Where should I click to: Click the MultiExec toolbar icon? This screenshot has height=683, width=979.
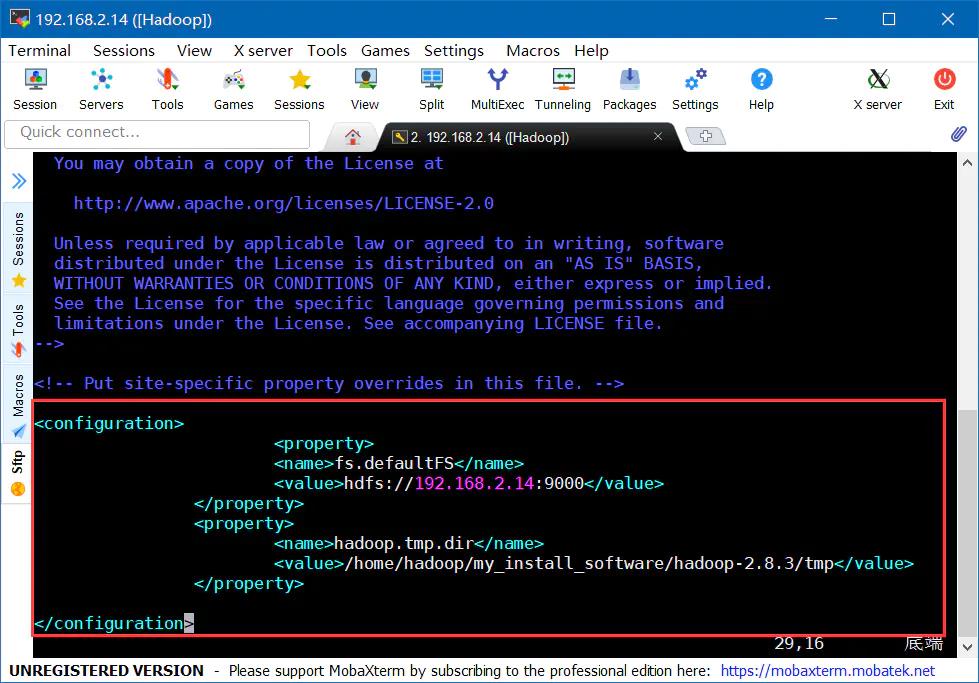tap(497, 88)
